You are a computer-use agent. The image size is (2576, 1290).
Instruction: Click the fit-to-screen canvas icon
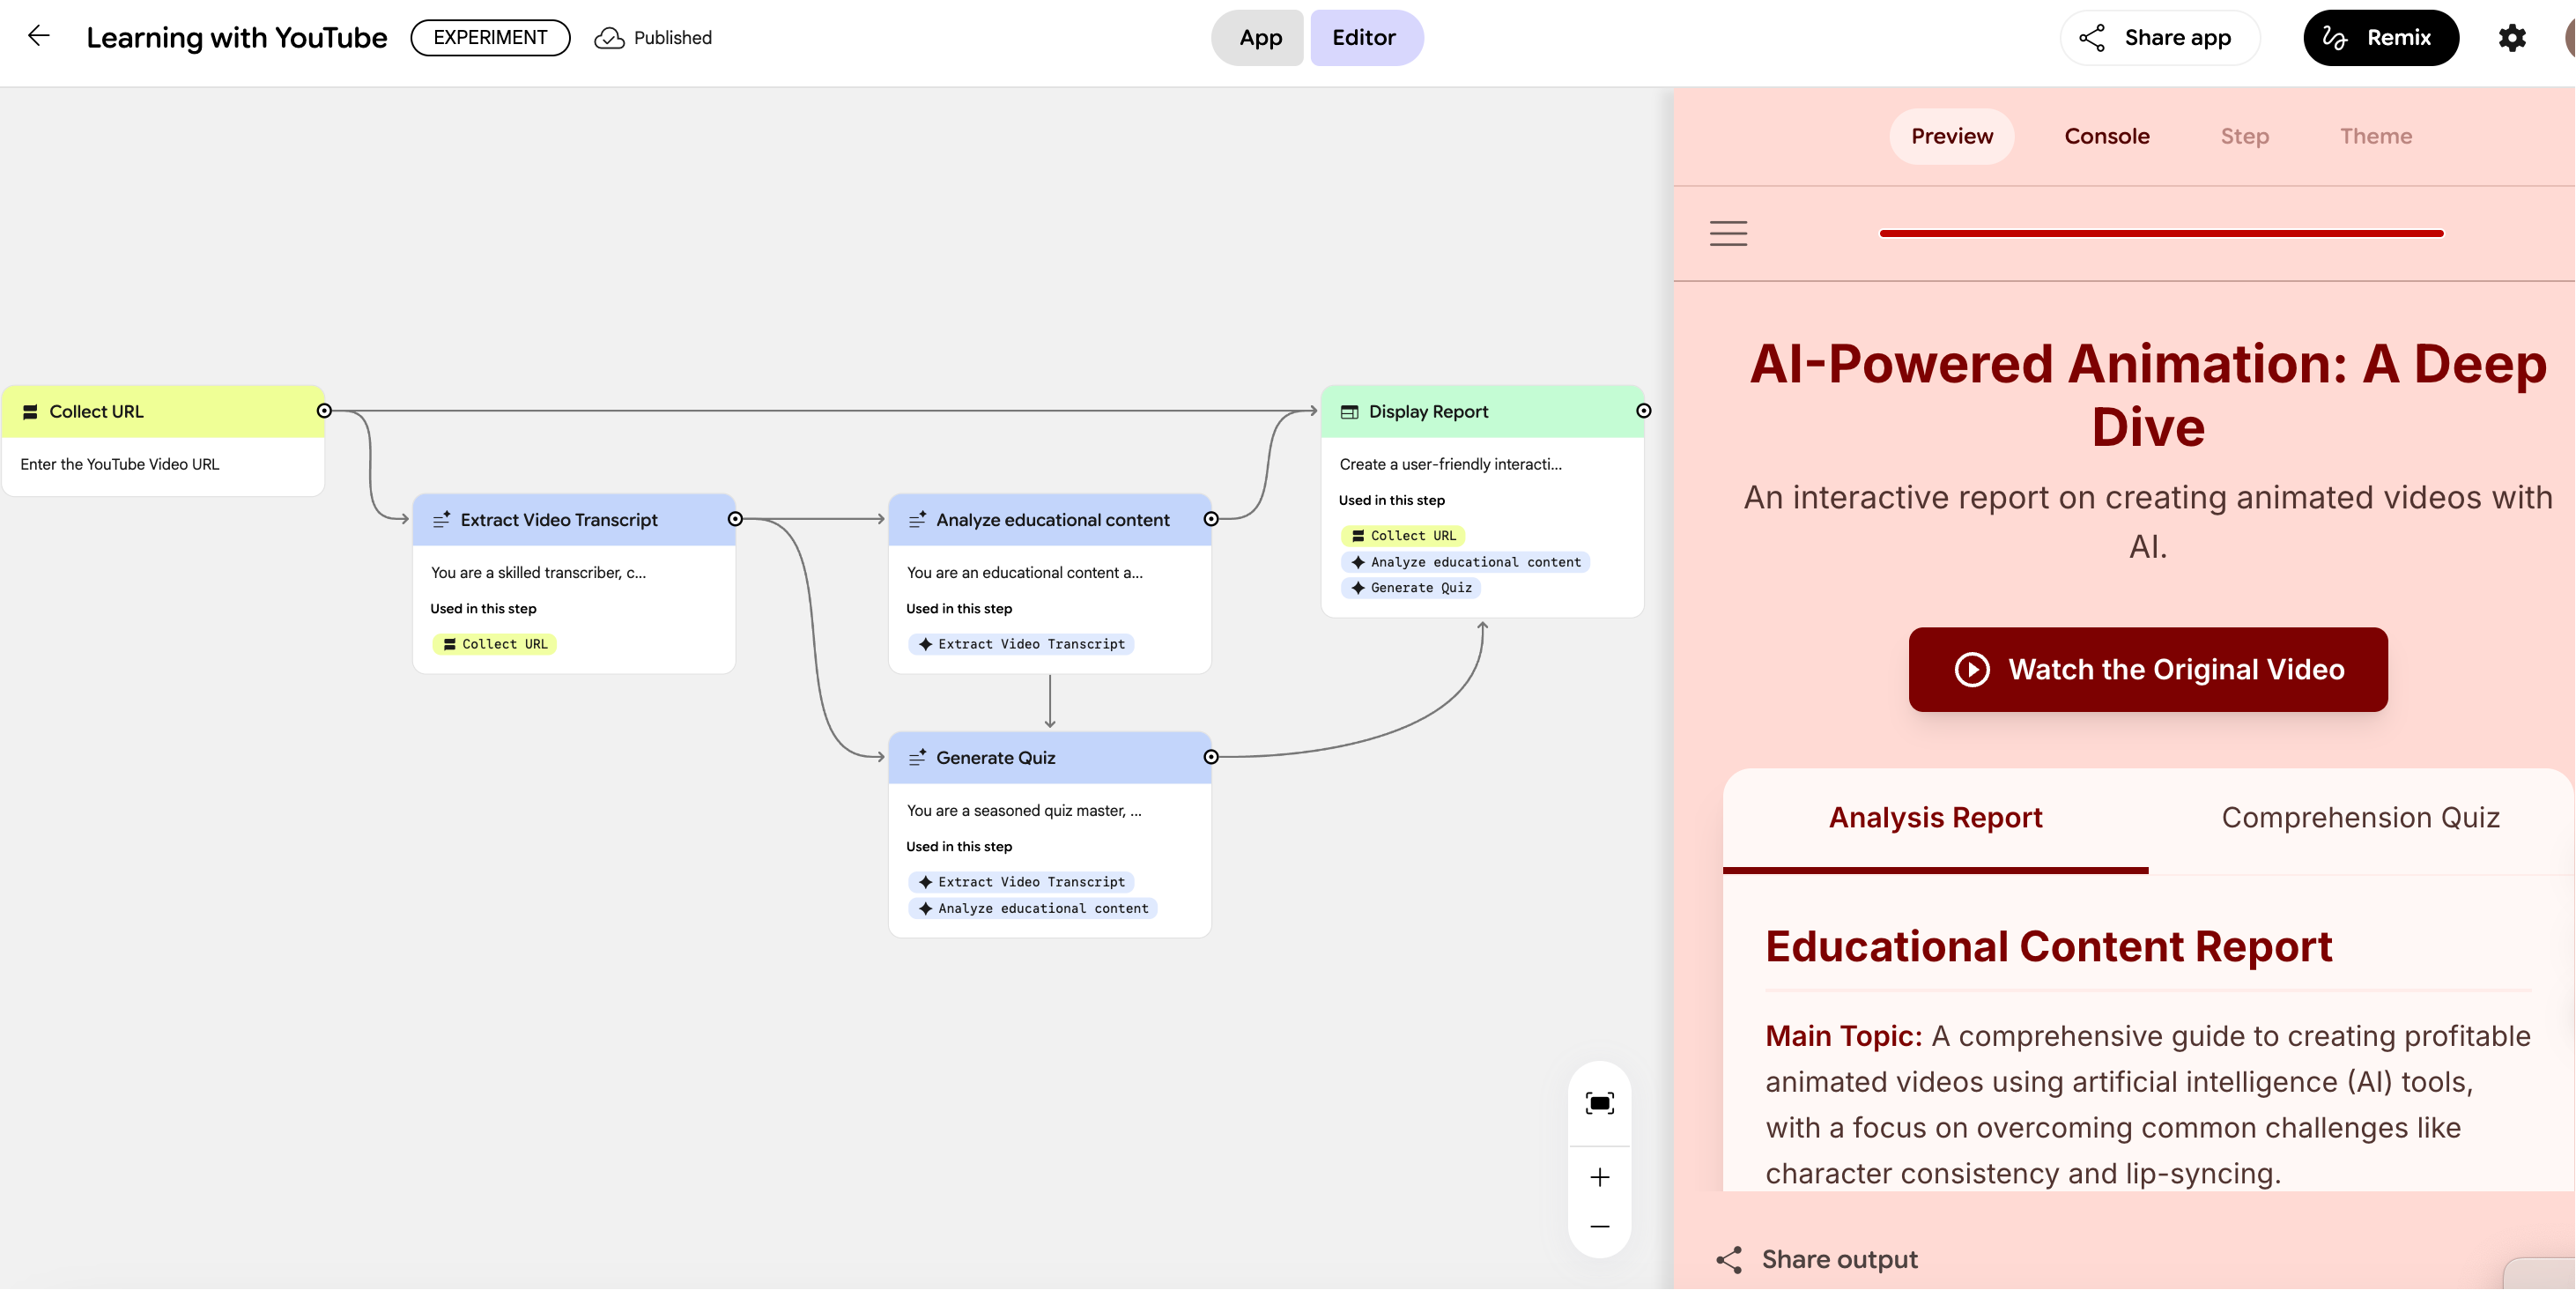click(x=1599, y=1103)
